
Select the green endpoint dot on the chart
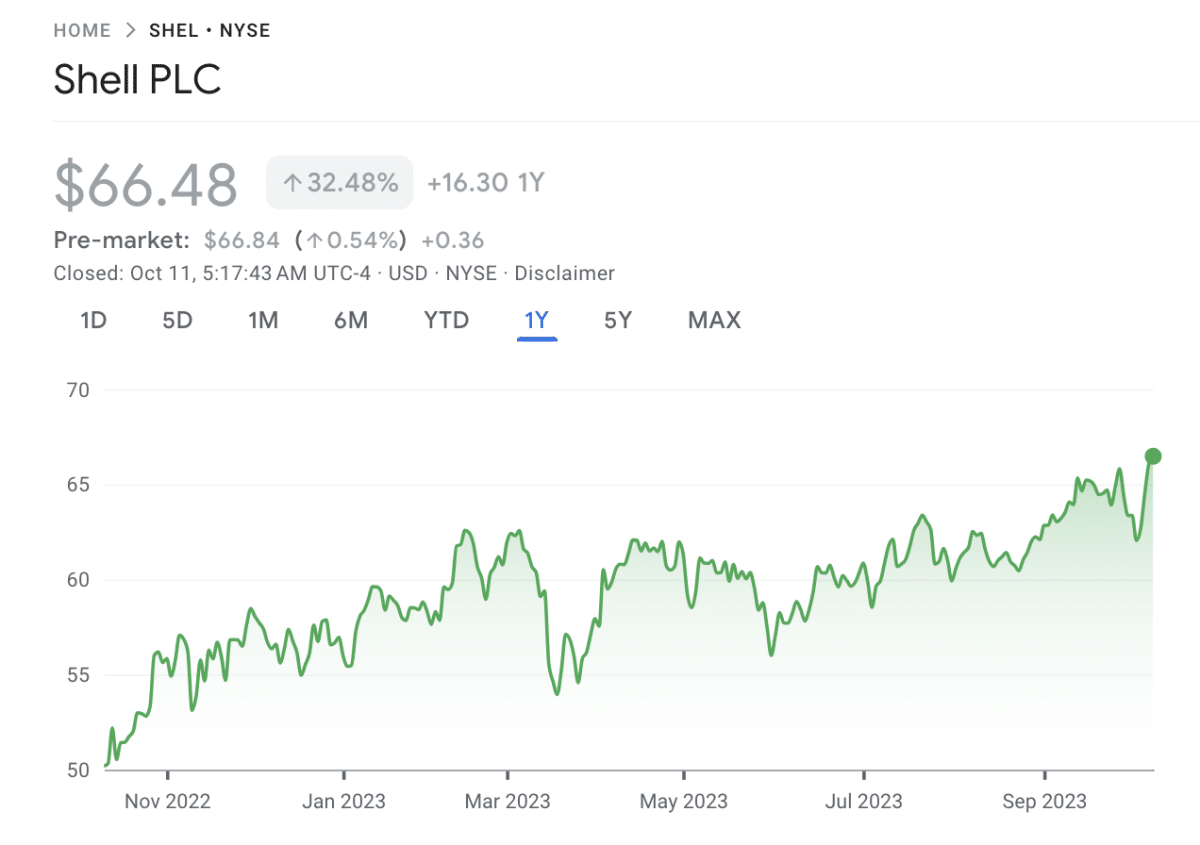tap(1153, 456)
